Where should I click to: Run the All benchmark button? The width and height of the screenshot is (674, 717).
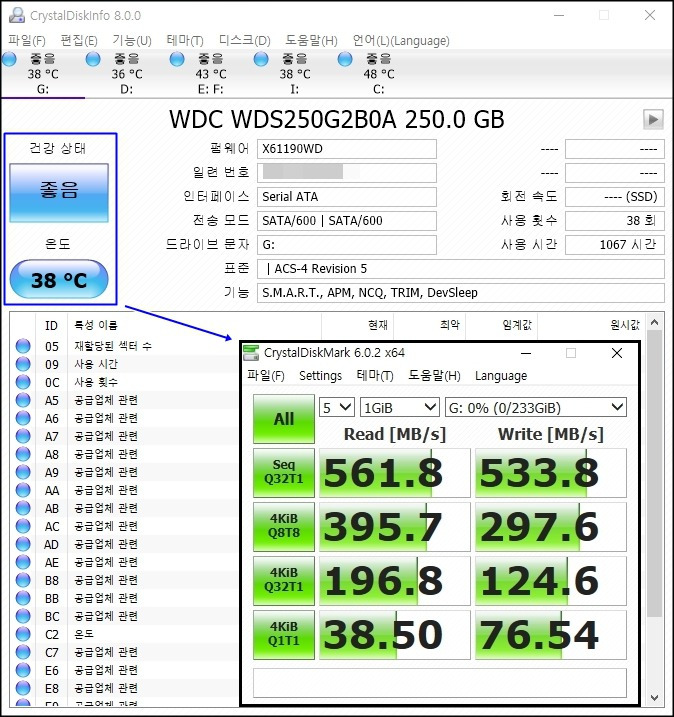[x=284, y=419]
